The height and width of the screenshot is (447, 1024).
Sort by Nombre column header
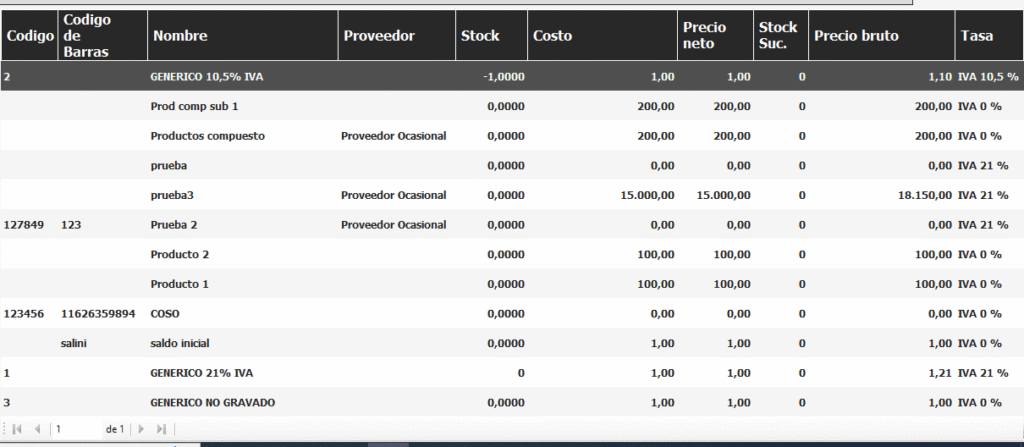[x=179, y=36]
